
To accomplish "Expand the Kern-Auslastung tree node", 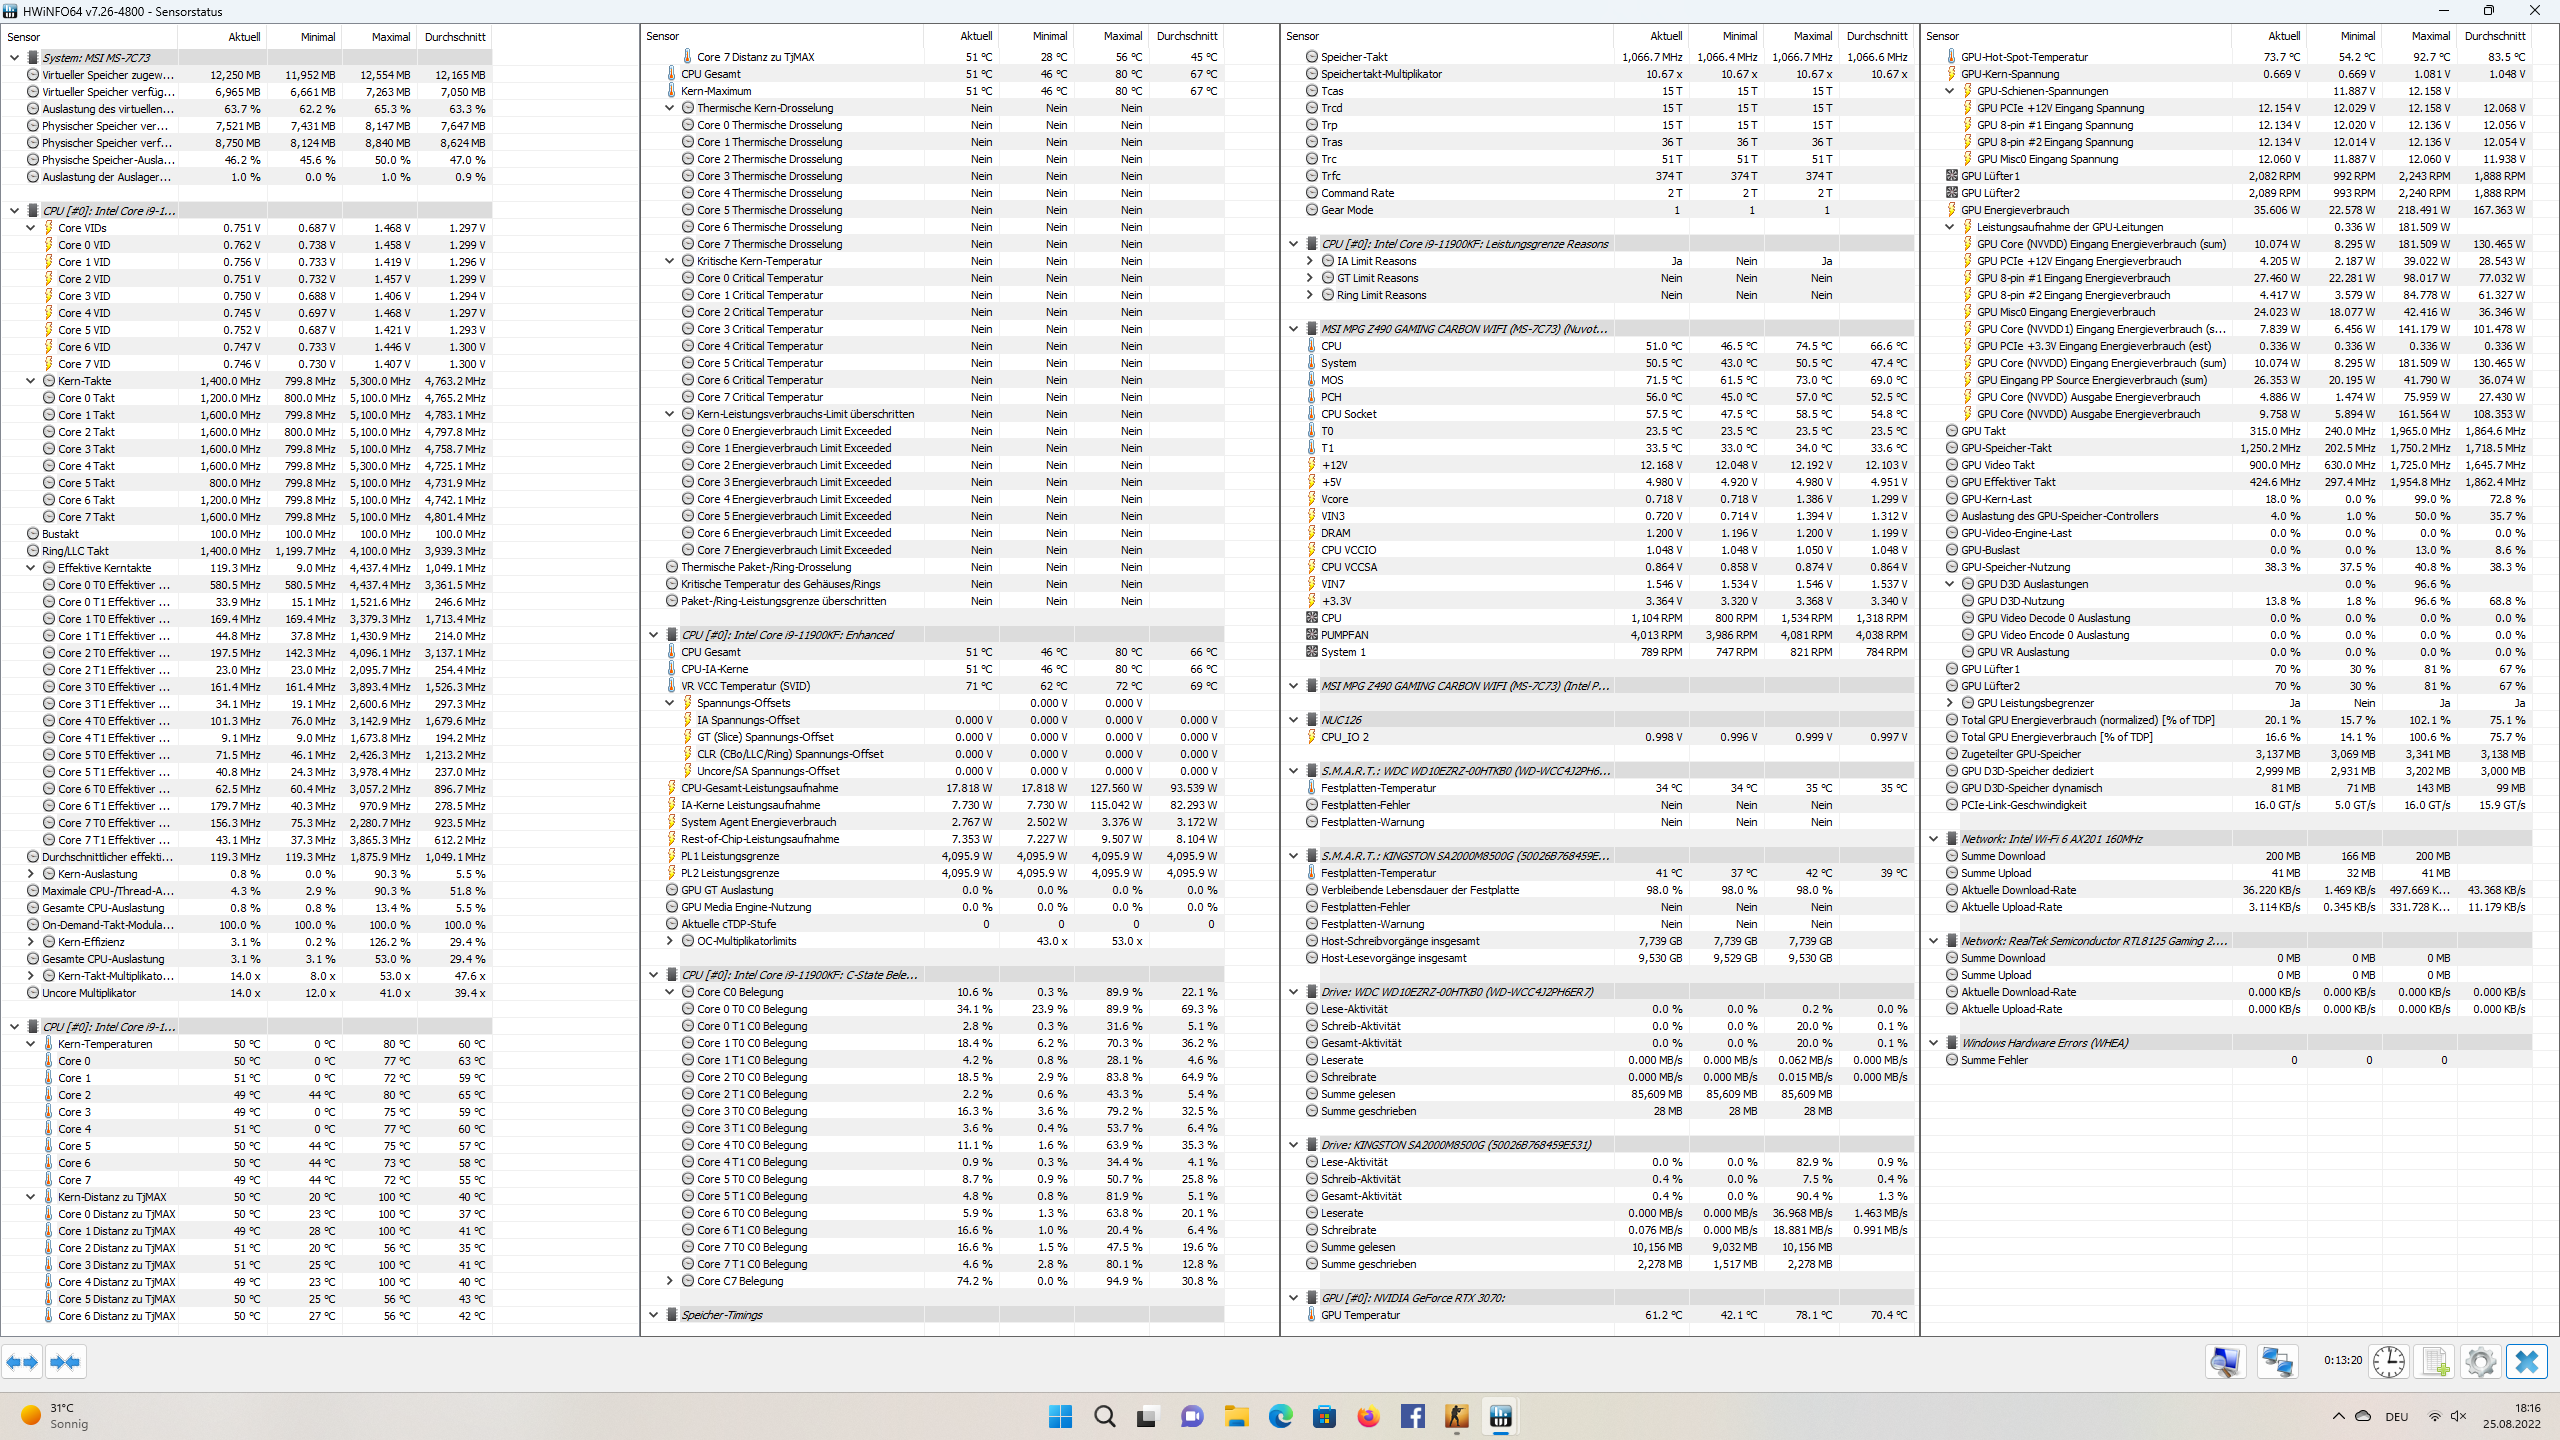I will [x=31, y=874].
